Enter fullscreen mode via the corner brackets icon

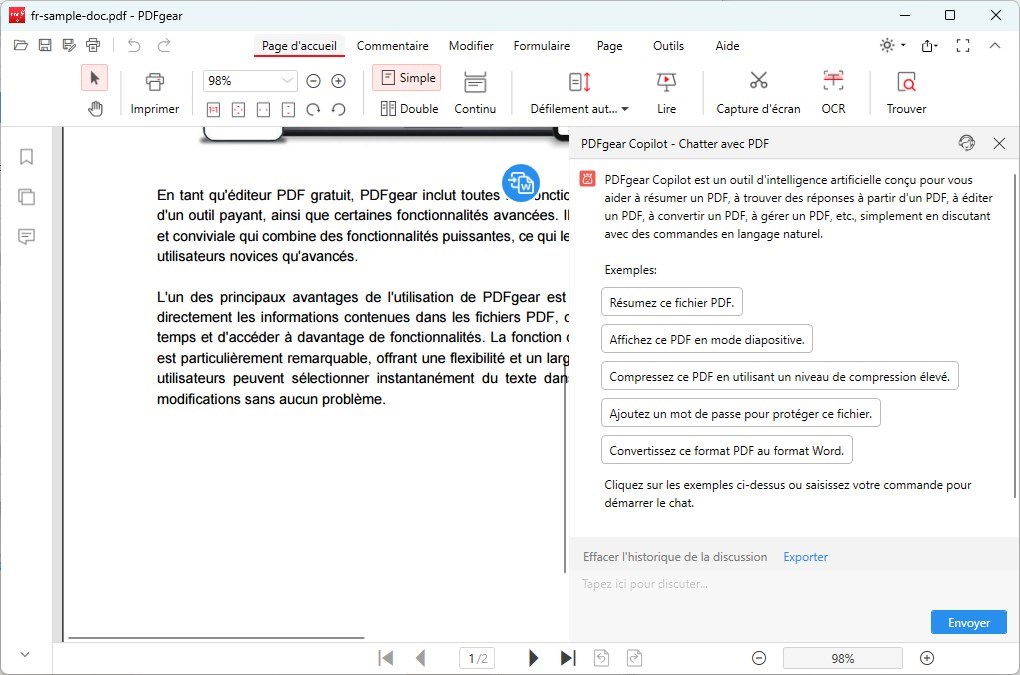(x=963, y=46)
